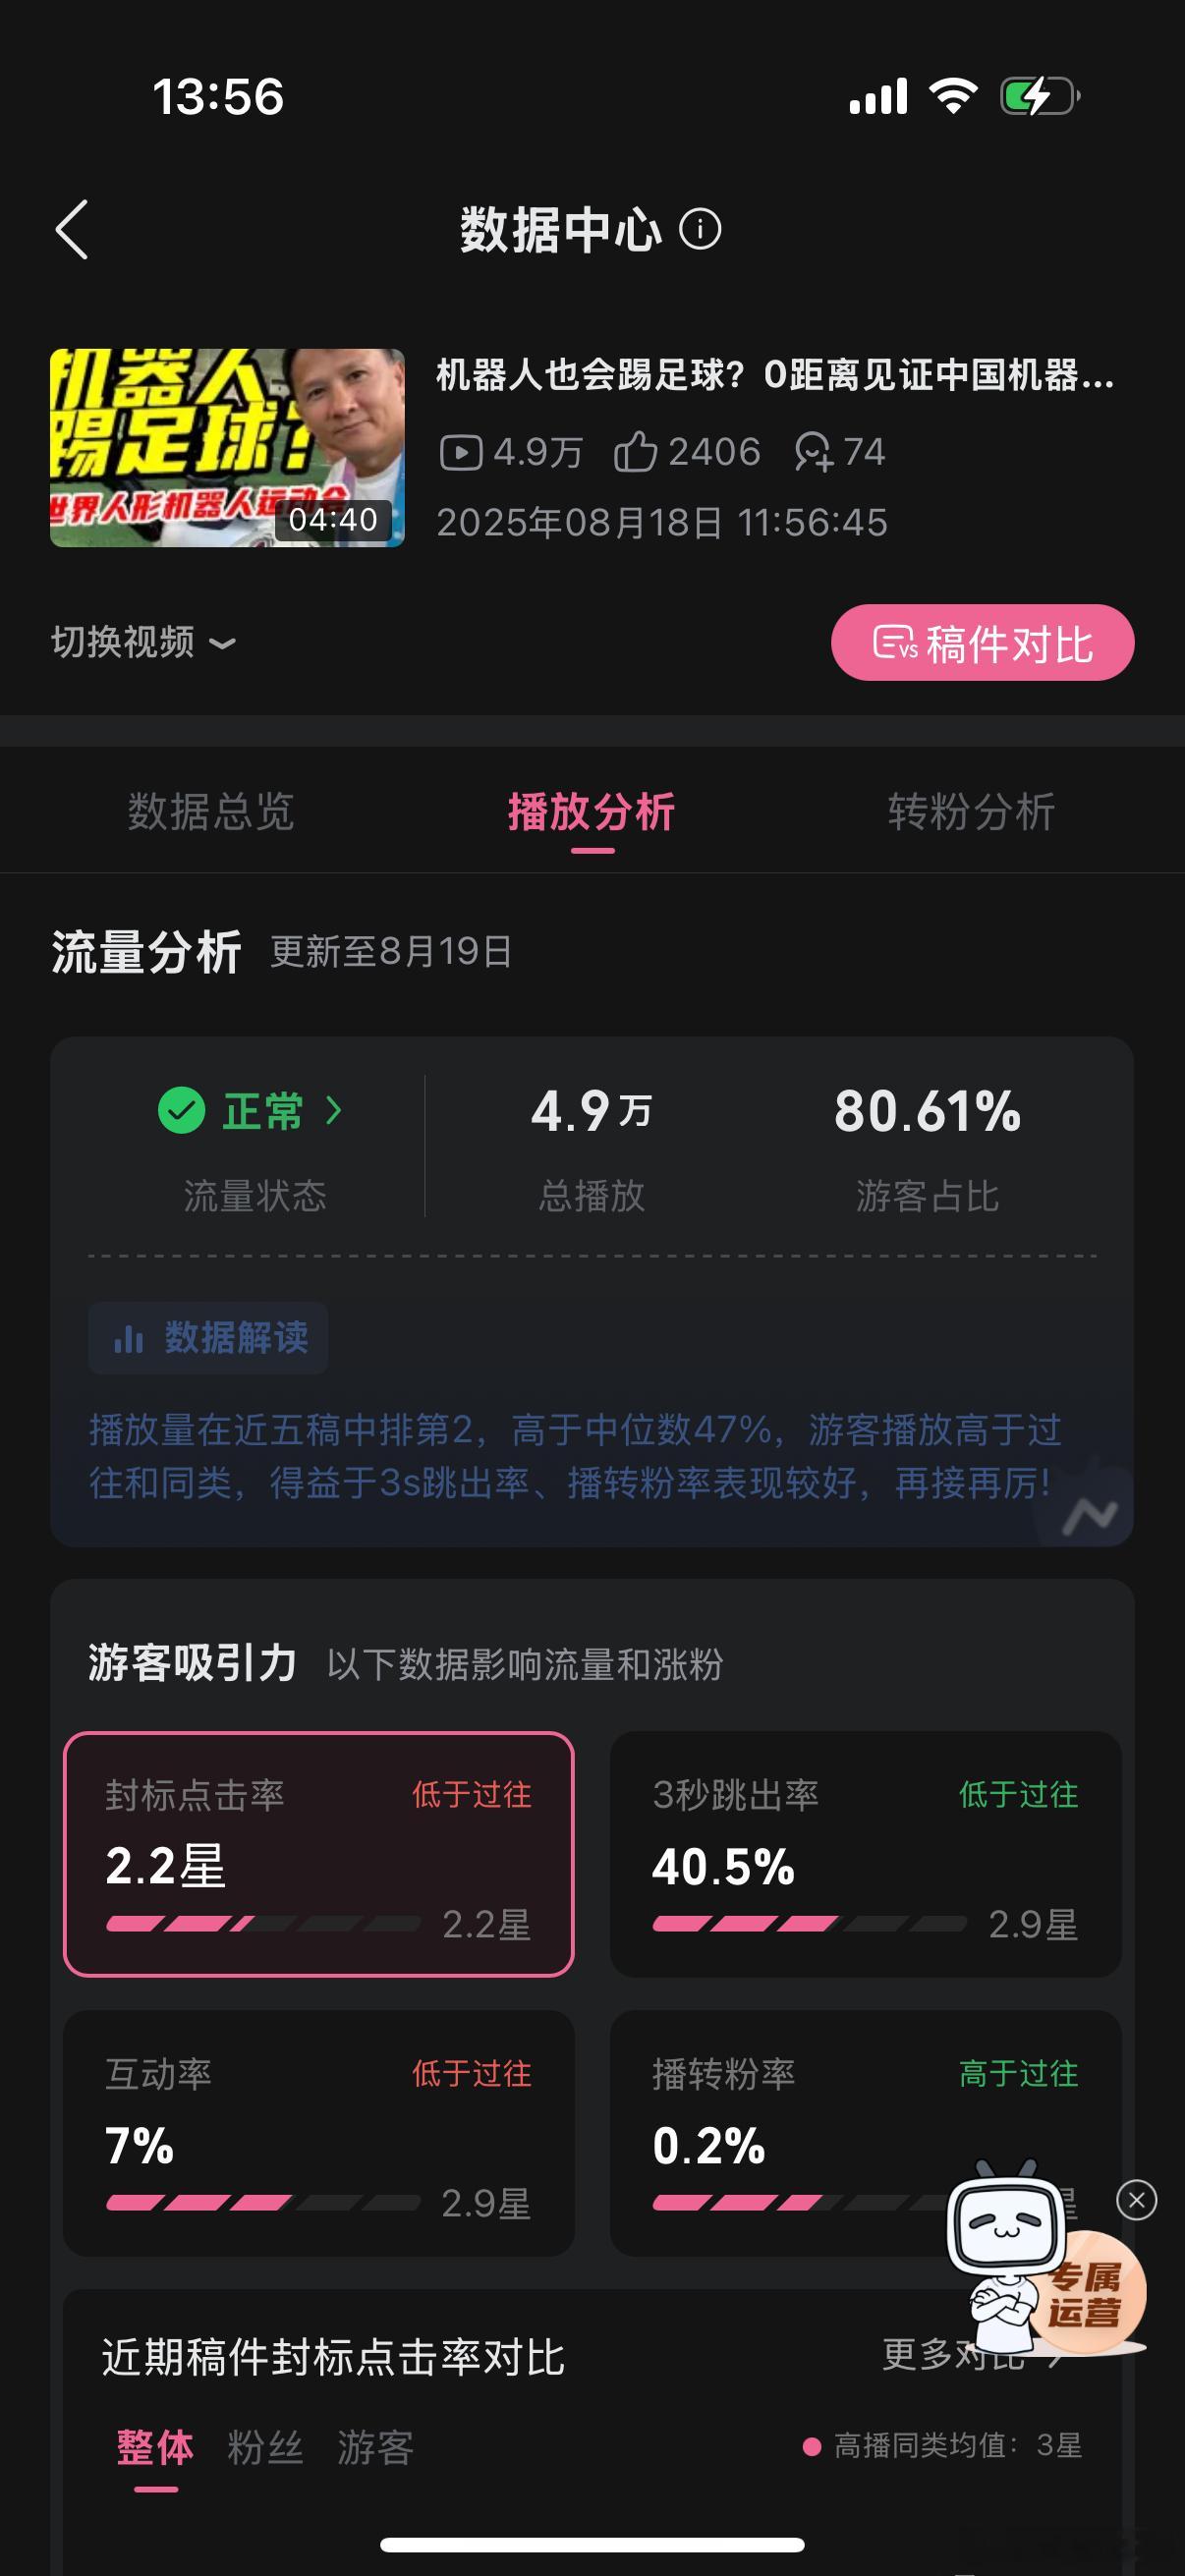Screen dimensions: 1185x2576
Task: Select the 3秒跳出率 metric card
Action: (x=865, y=1854)
